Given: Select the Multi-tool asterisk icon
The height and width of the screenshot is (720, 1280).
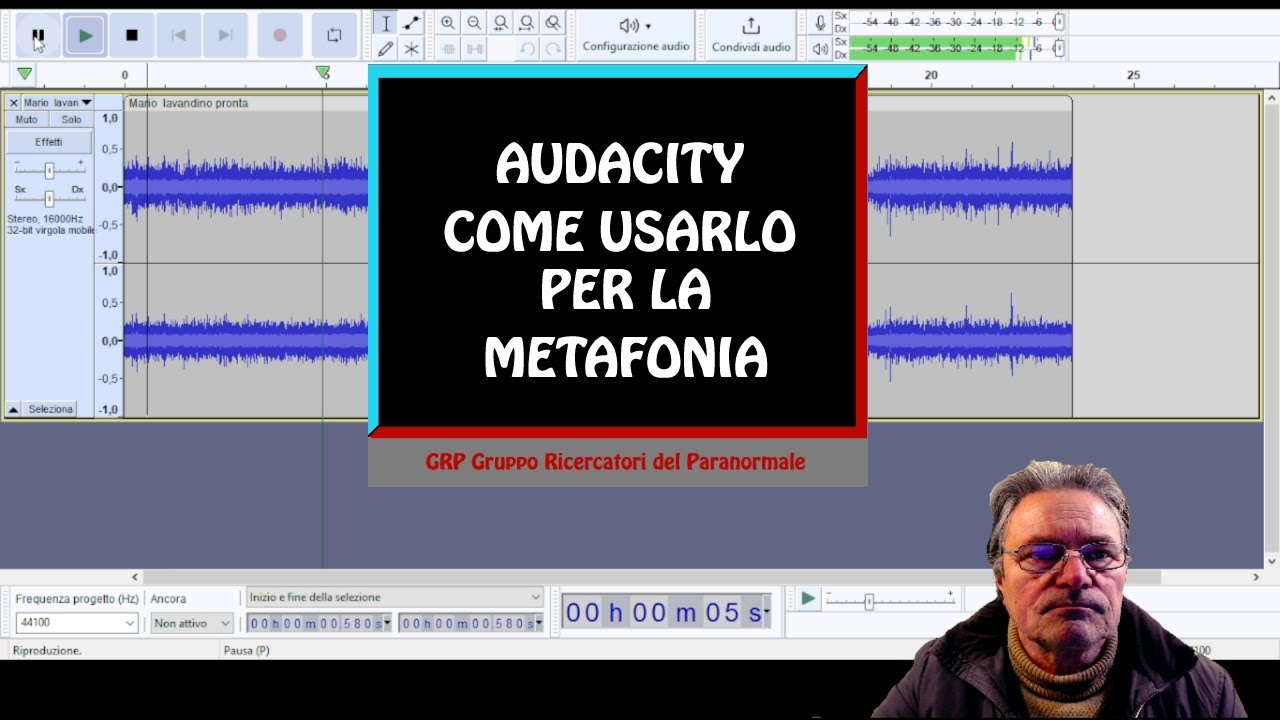Looking at the screenshot, I should click(x=411, y=48).
